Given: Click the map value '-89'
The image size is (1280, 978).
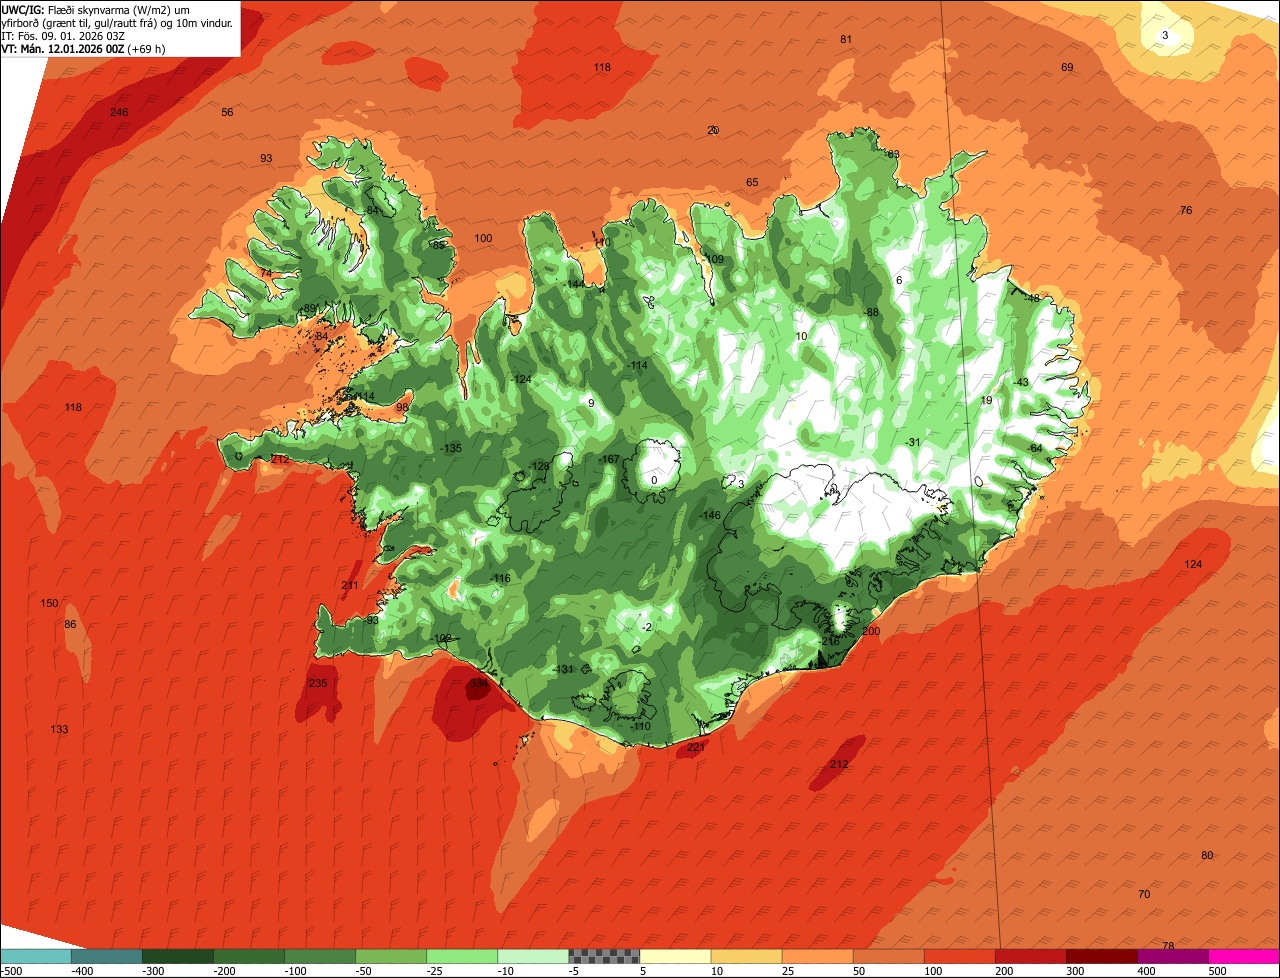Looking at the screenshot, I should pyautogui.click(x=309, y=307).
